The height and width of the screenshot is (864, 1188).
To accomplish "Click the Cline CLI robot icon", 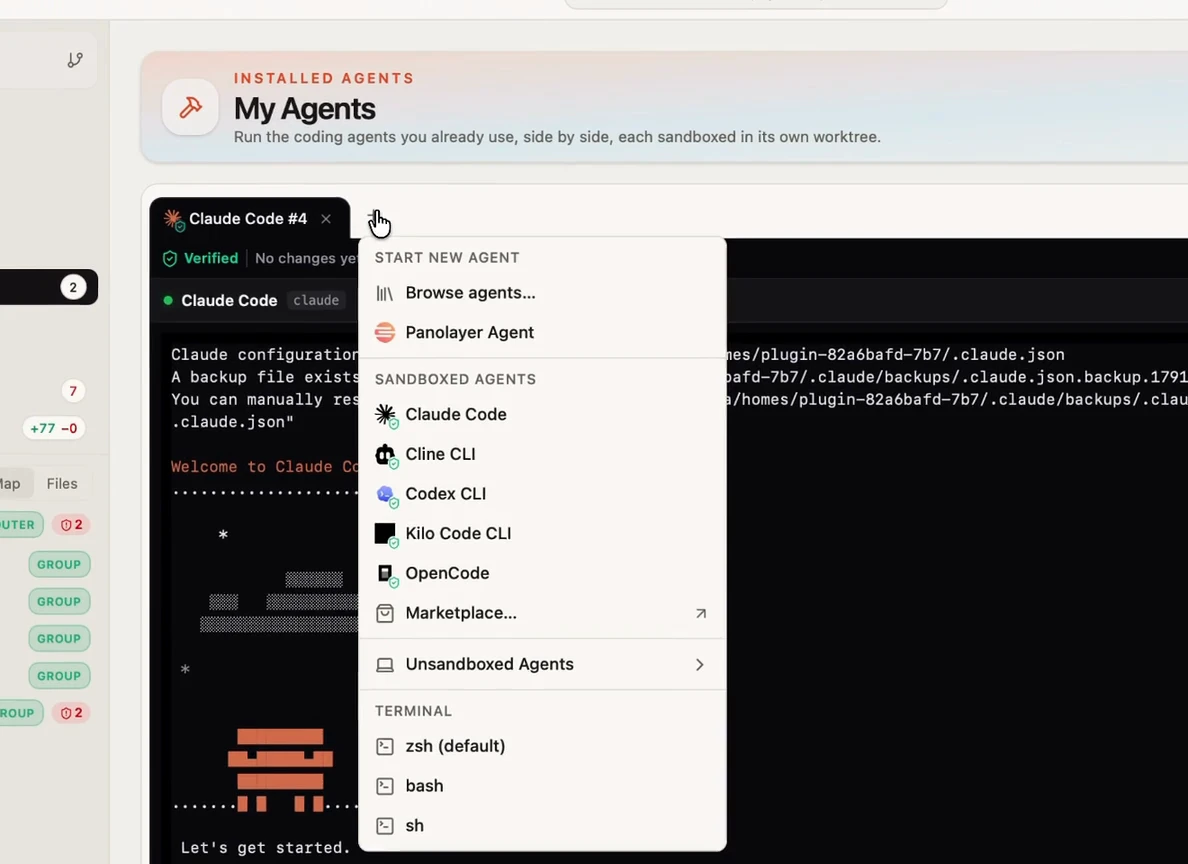I will point(386,455).
